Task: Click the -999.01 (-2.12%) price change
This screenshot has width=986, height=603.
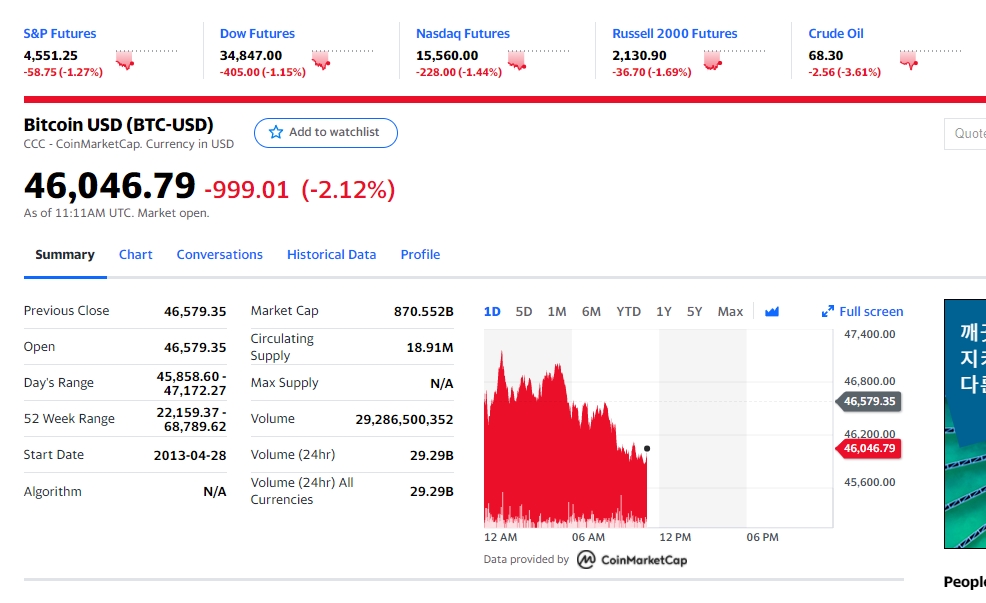Action: pos(299,189)
